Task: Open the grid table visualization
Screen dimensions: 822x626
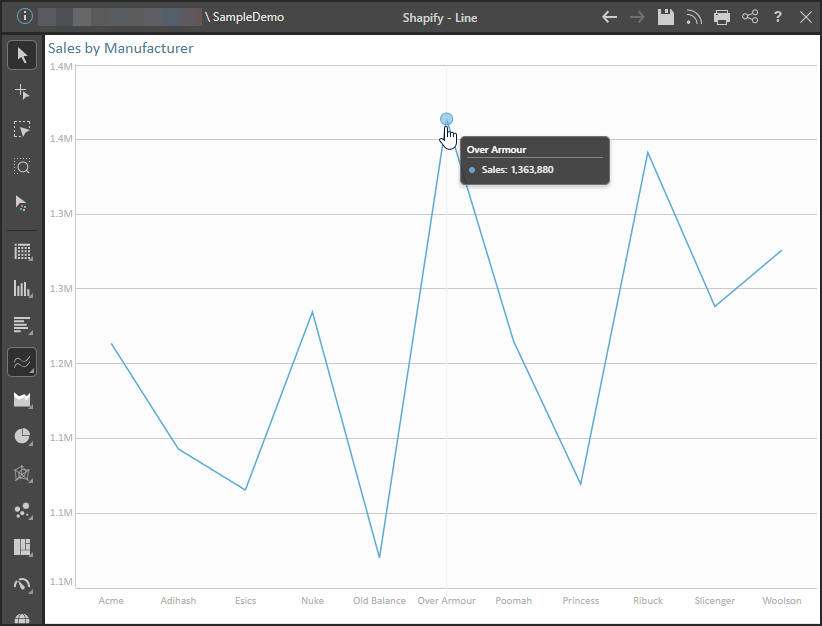Action: pyautogui.click(x=22, y=252)
